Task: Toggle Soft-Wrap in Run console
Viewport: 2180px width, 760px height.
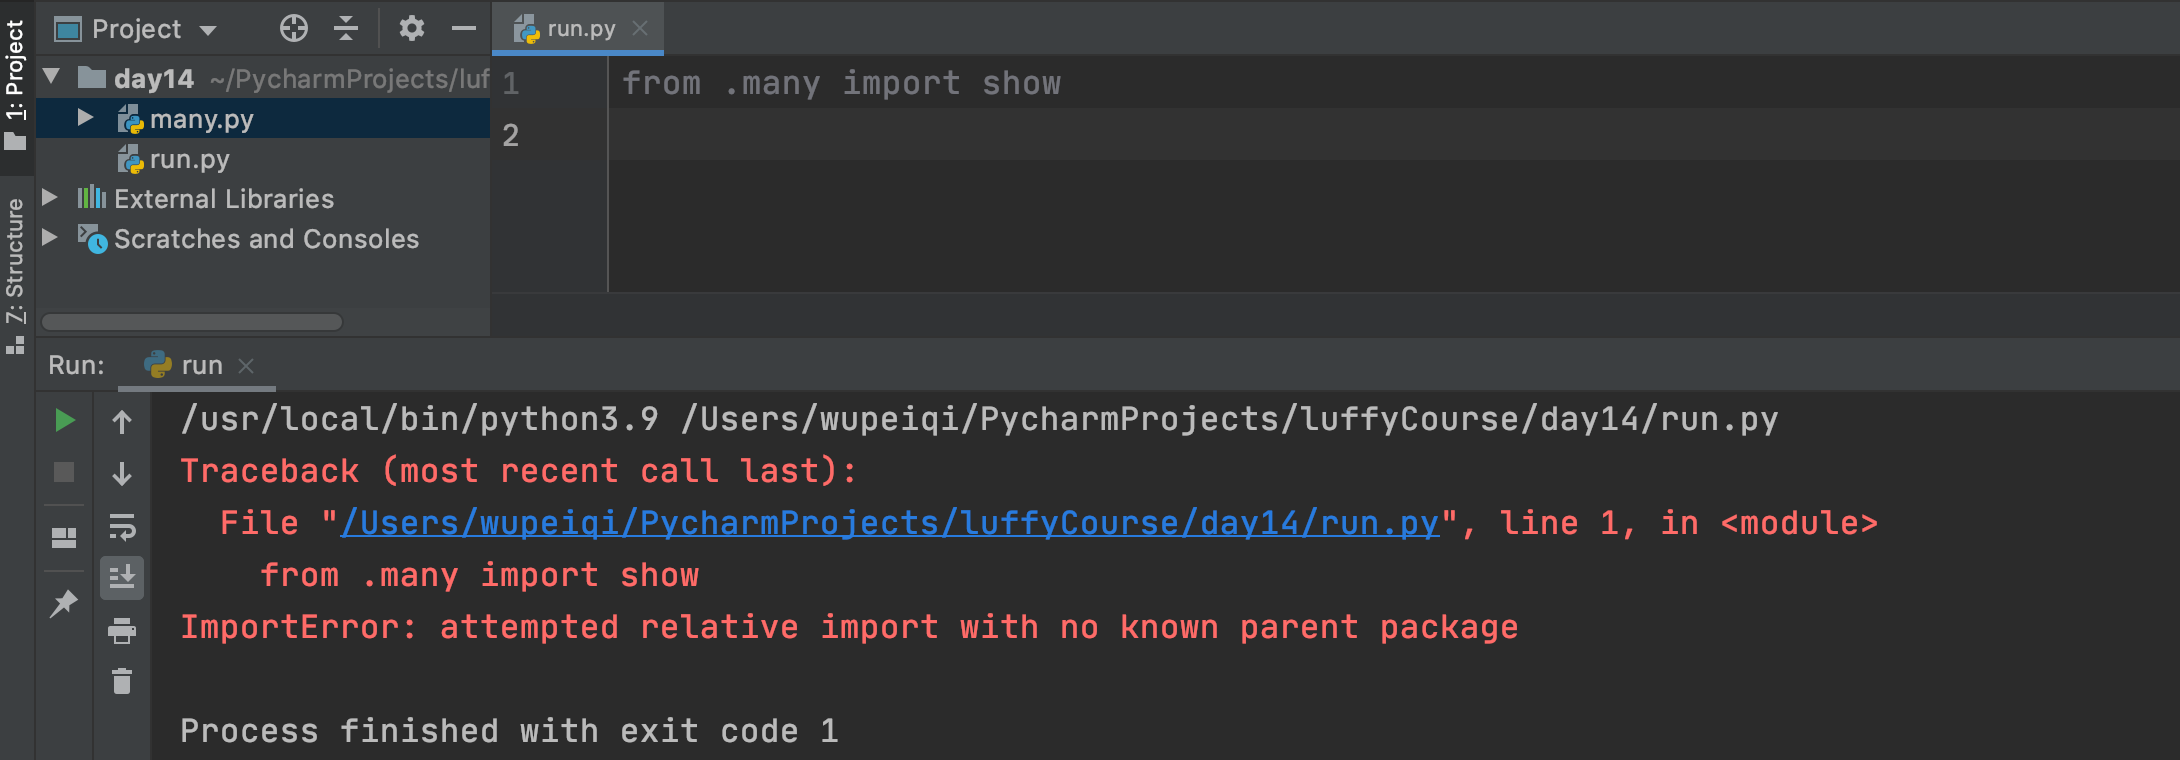Action: tap(122, 526)
